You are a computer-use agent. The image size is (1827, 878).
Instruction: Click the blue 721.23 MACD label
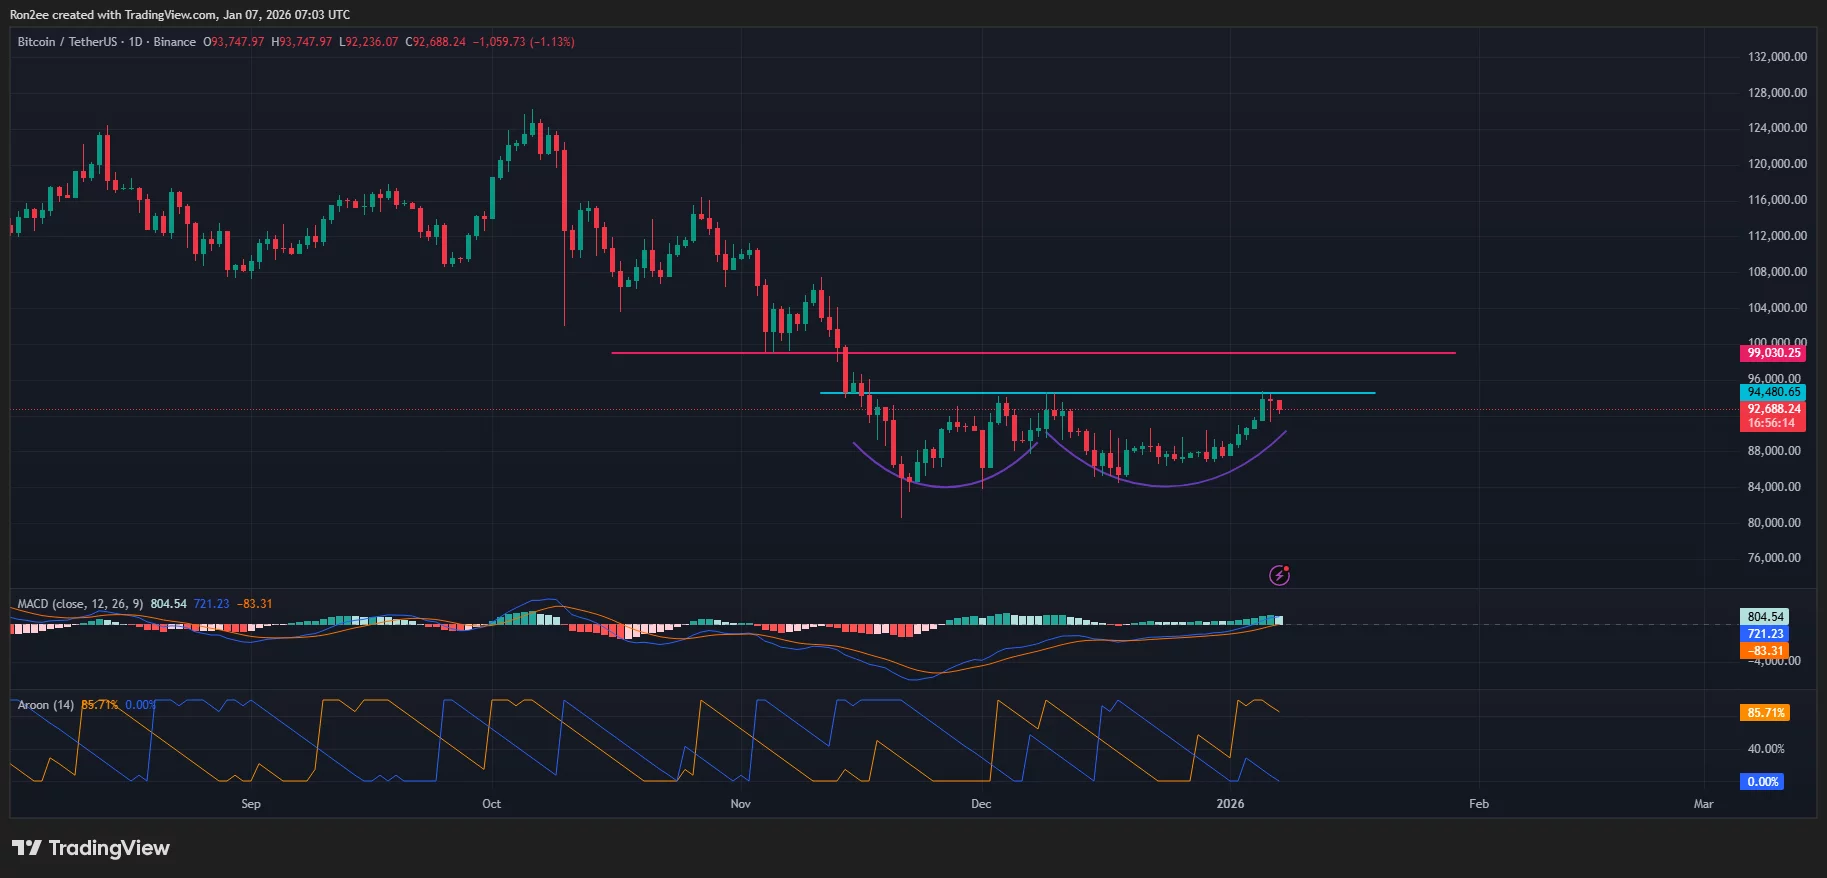1765,634
